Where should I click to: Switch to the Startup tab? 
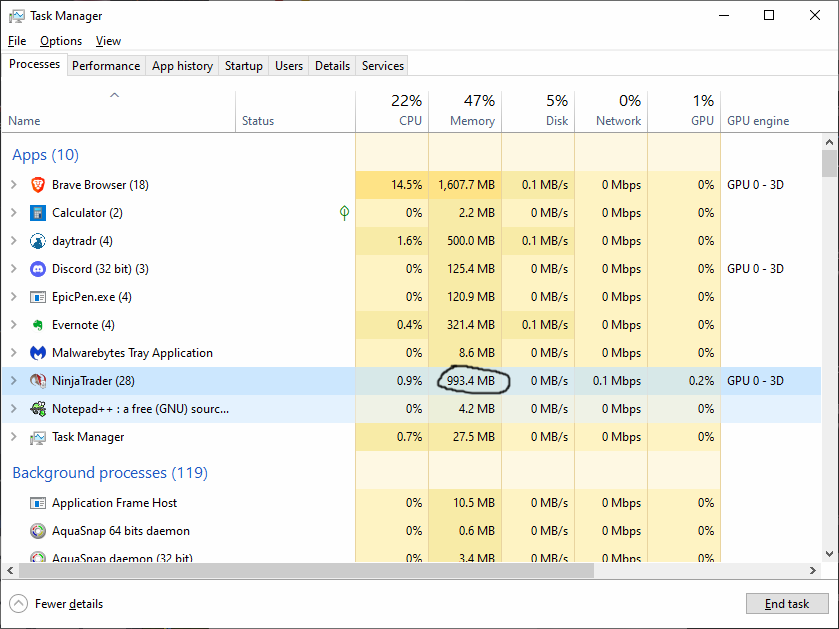243,66
